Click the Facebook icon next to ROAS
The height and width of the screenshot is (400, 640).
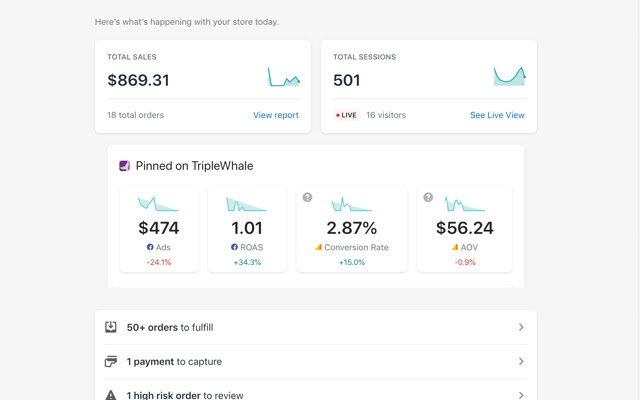(x=234, y=247)
